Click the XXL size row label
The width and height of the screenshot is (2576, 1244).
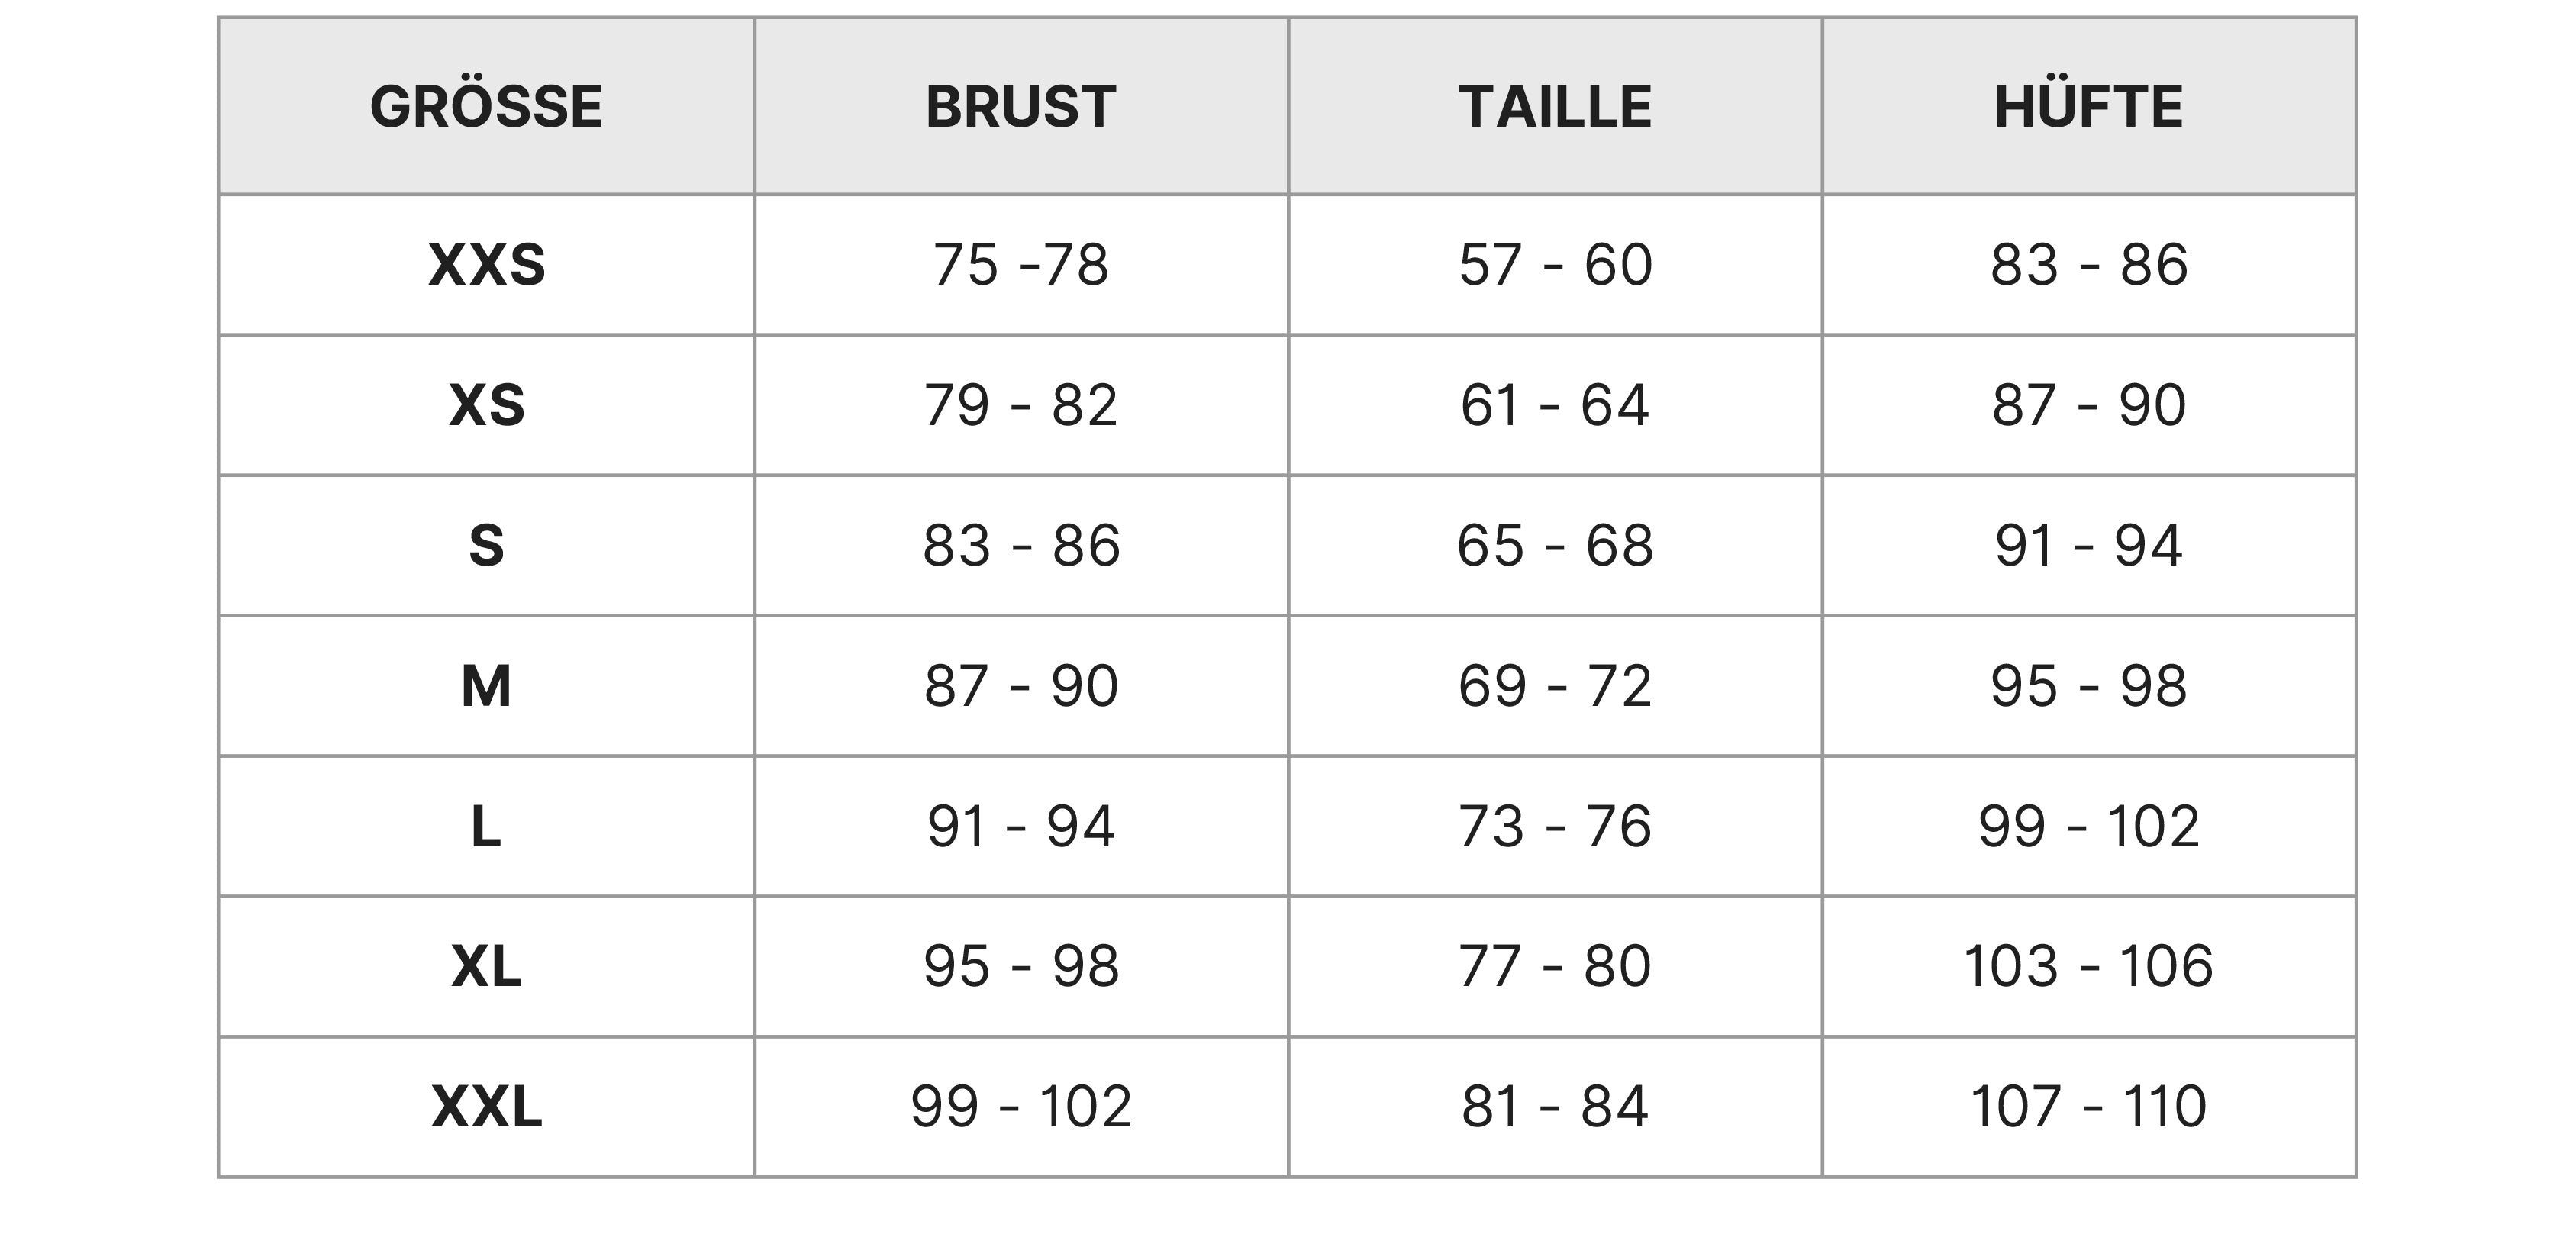pyautogui.click(x=486, y=1107)
